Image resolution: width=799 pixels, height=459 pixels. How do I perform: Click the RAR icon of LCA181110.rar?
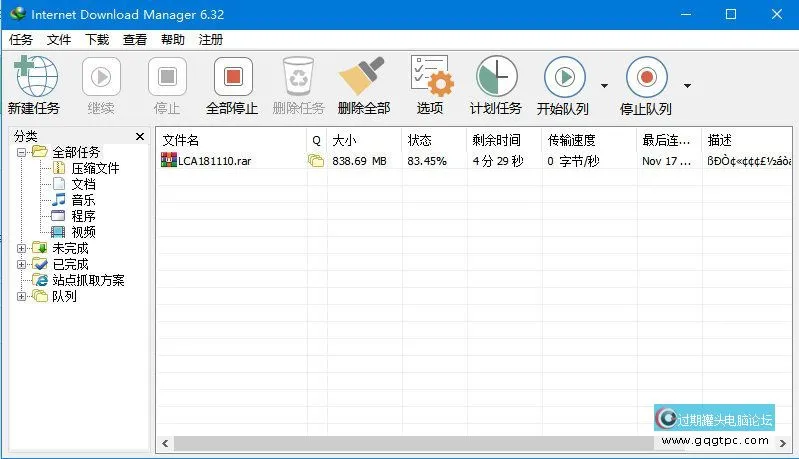pos(169,160)
